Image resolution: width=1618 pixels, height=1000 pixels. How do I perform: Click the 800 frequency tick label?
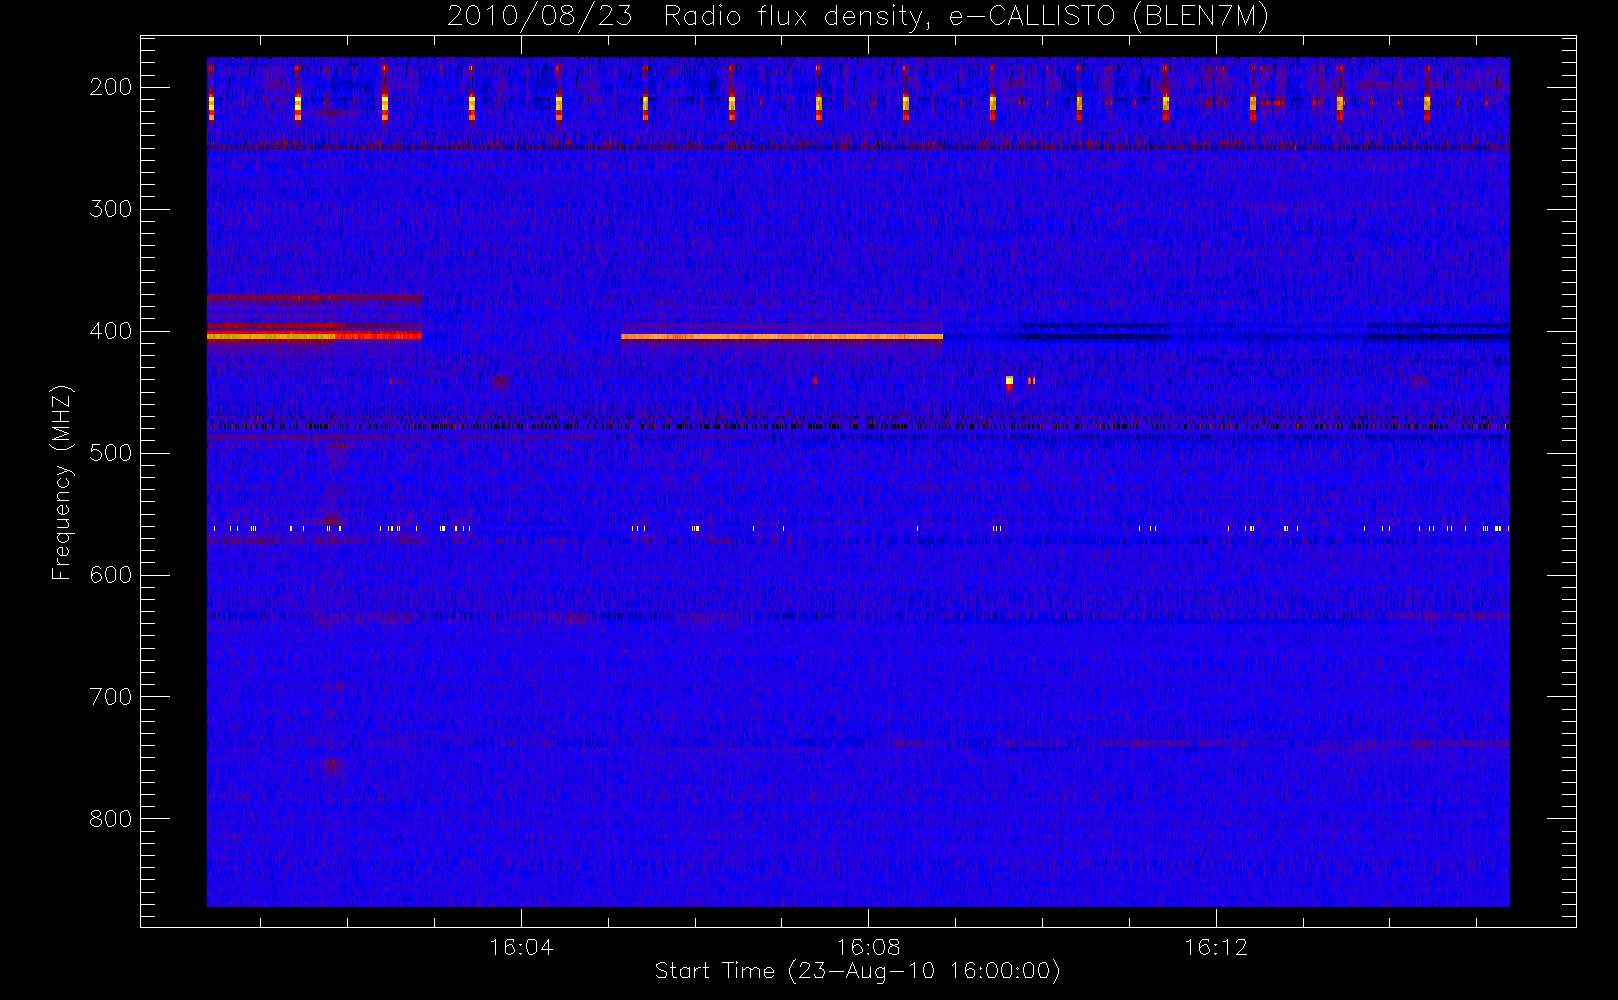click(110, 819)
